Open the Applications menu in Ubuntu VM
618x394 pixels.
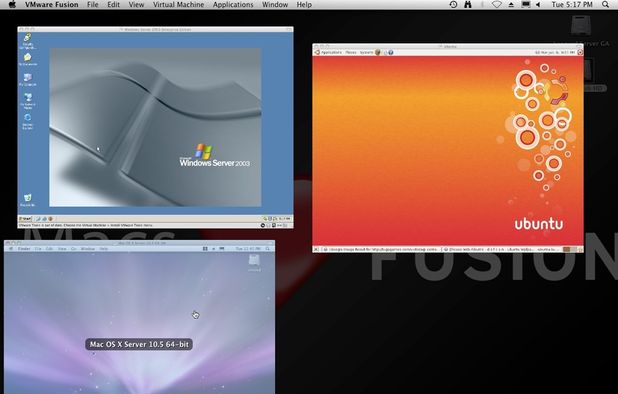point(331,52)
